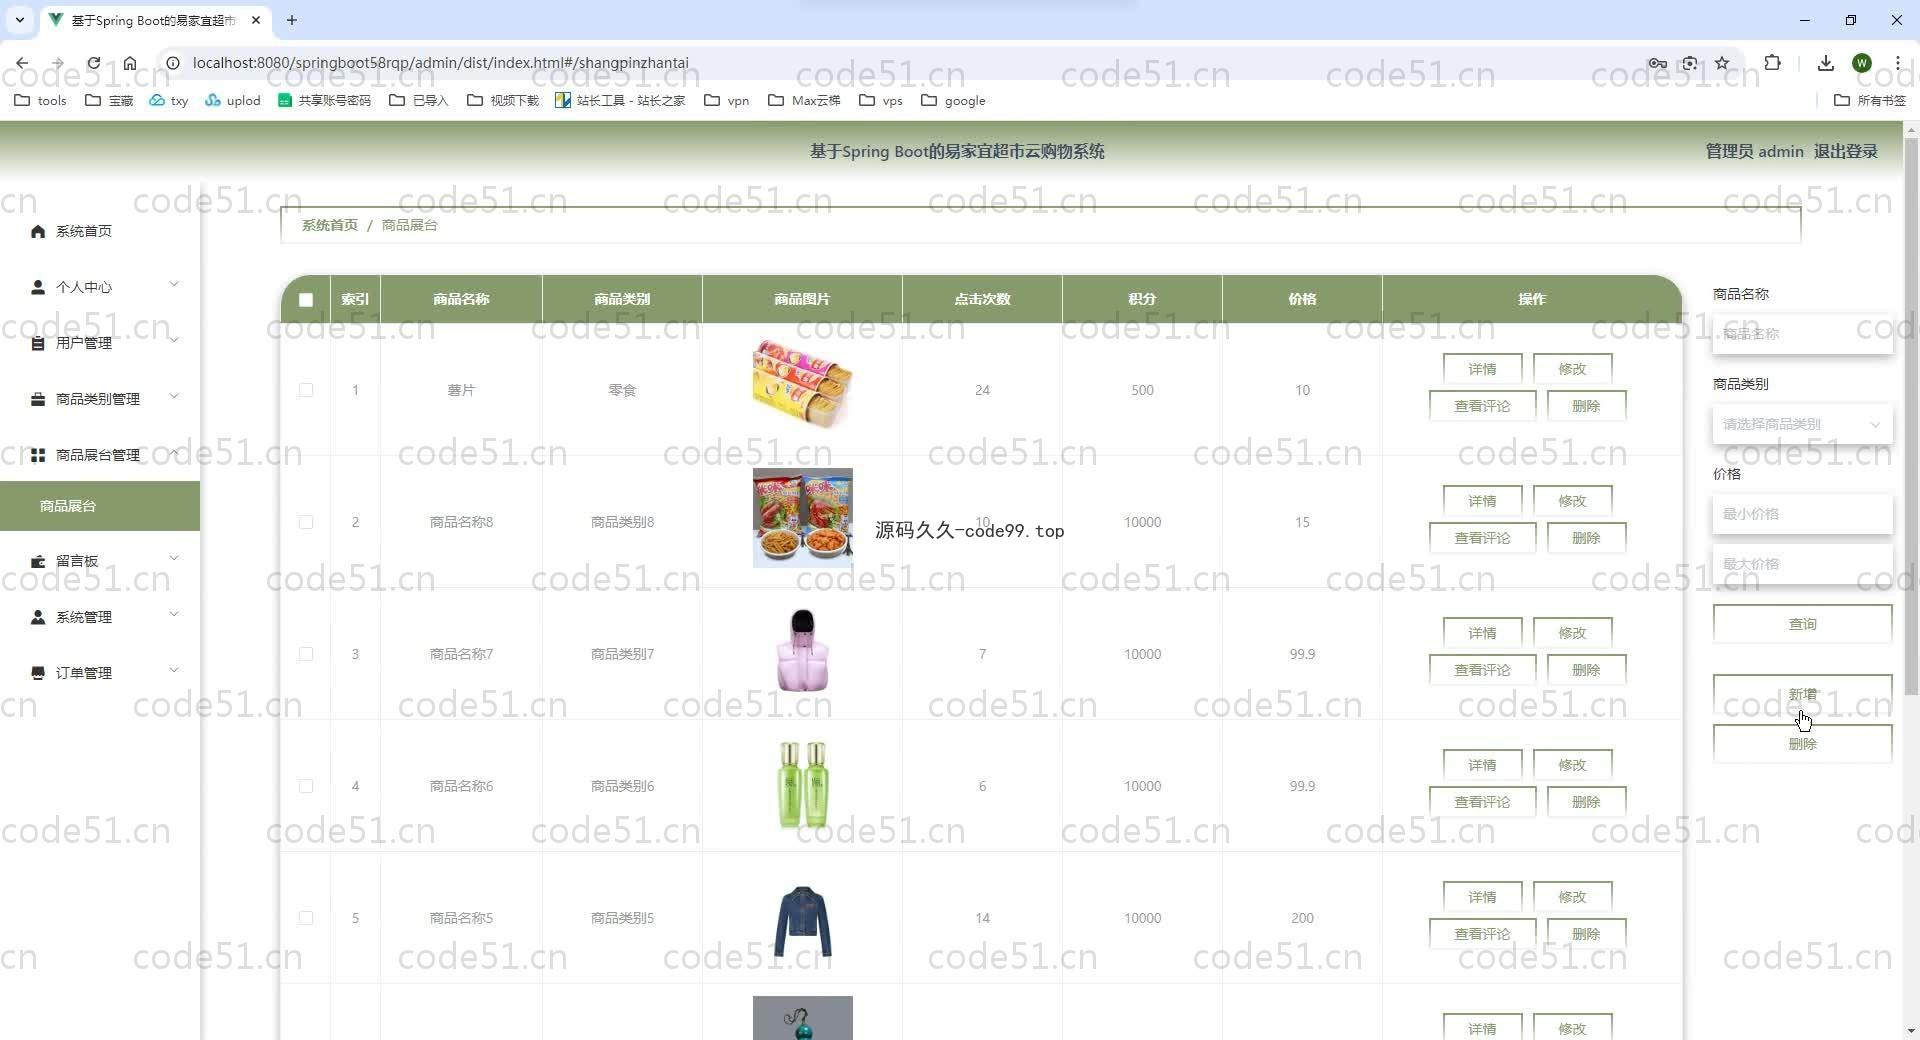Click the page vertical scrollbar
This screenshot has width=1920, height=1040.
[x=1911, y=415]
